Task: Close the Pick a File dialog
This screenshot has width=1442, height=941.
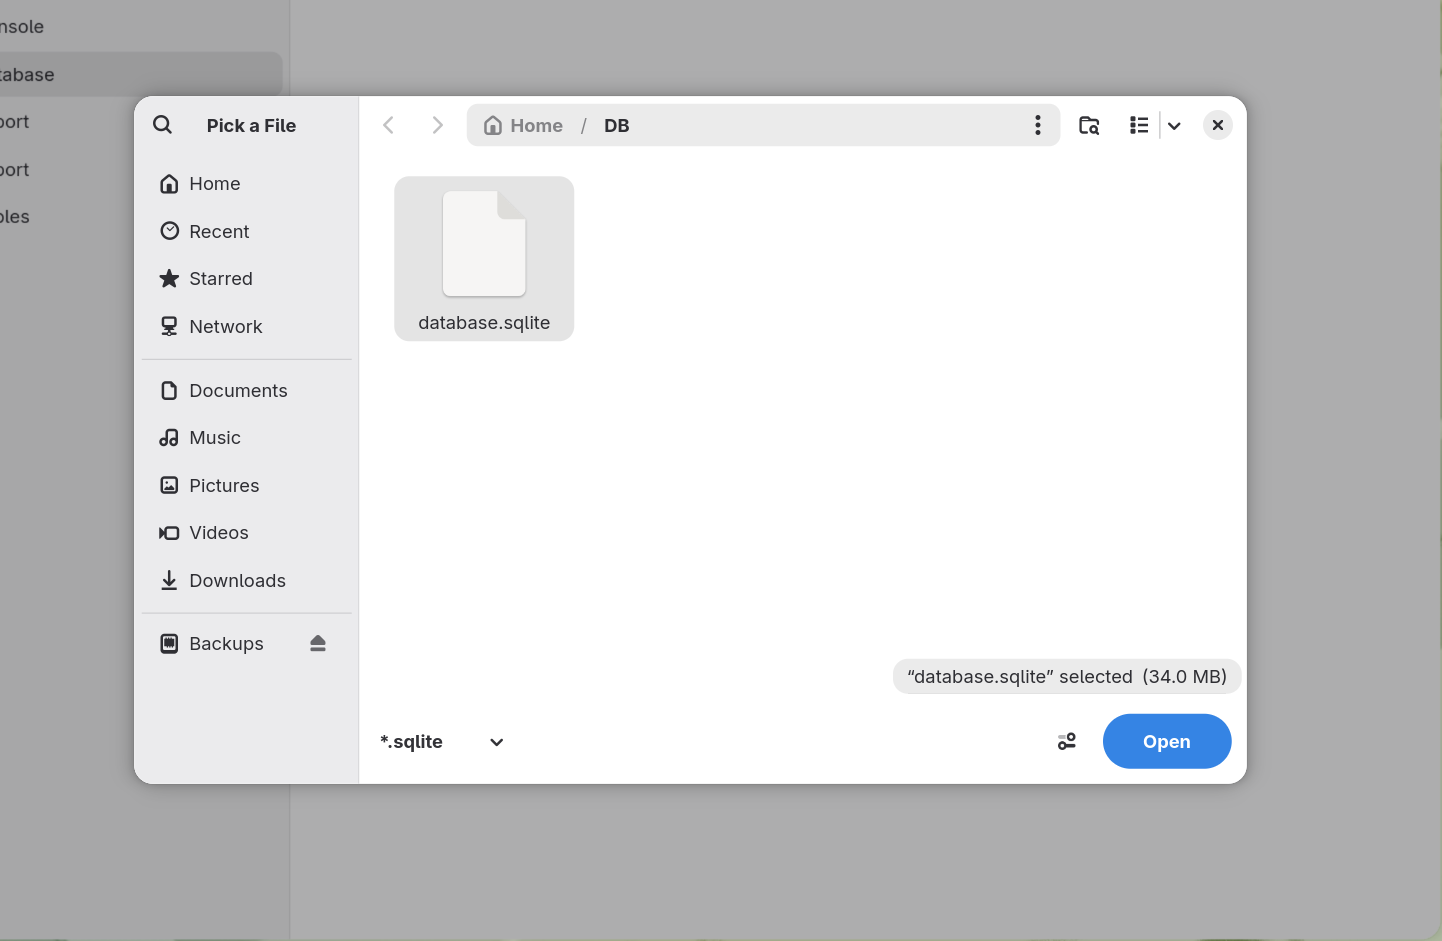Action: point(1217,125)
